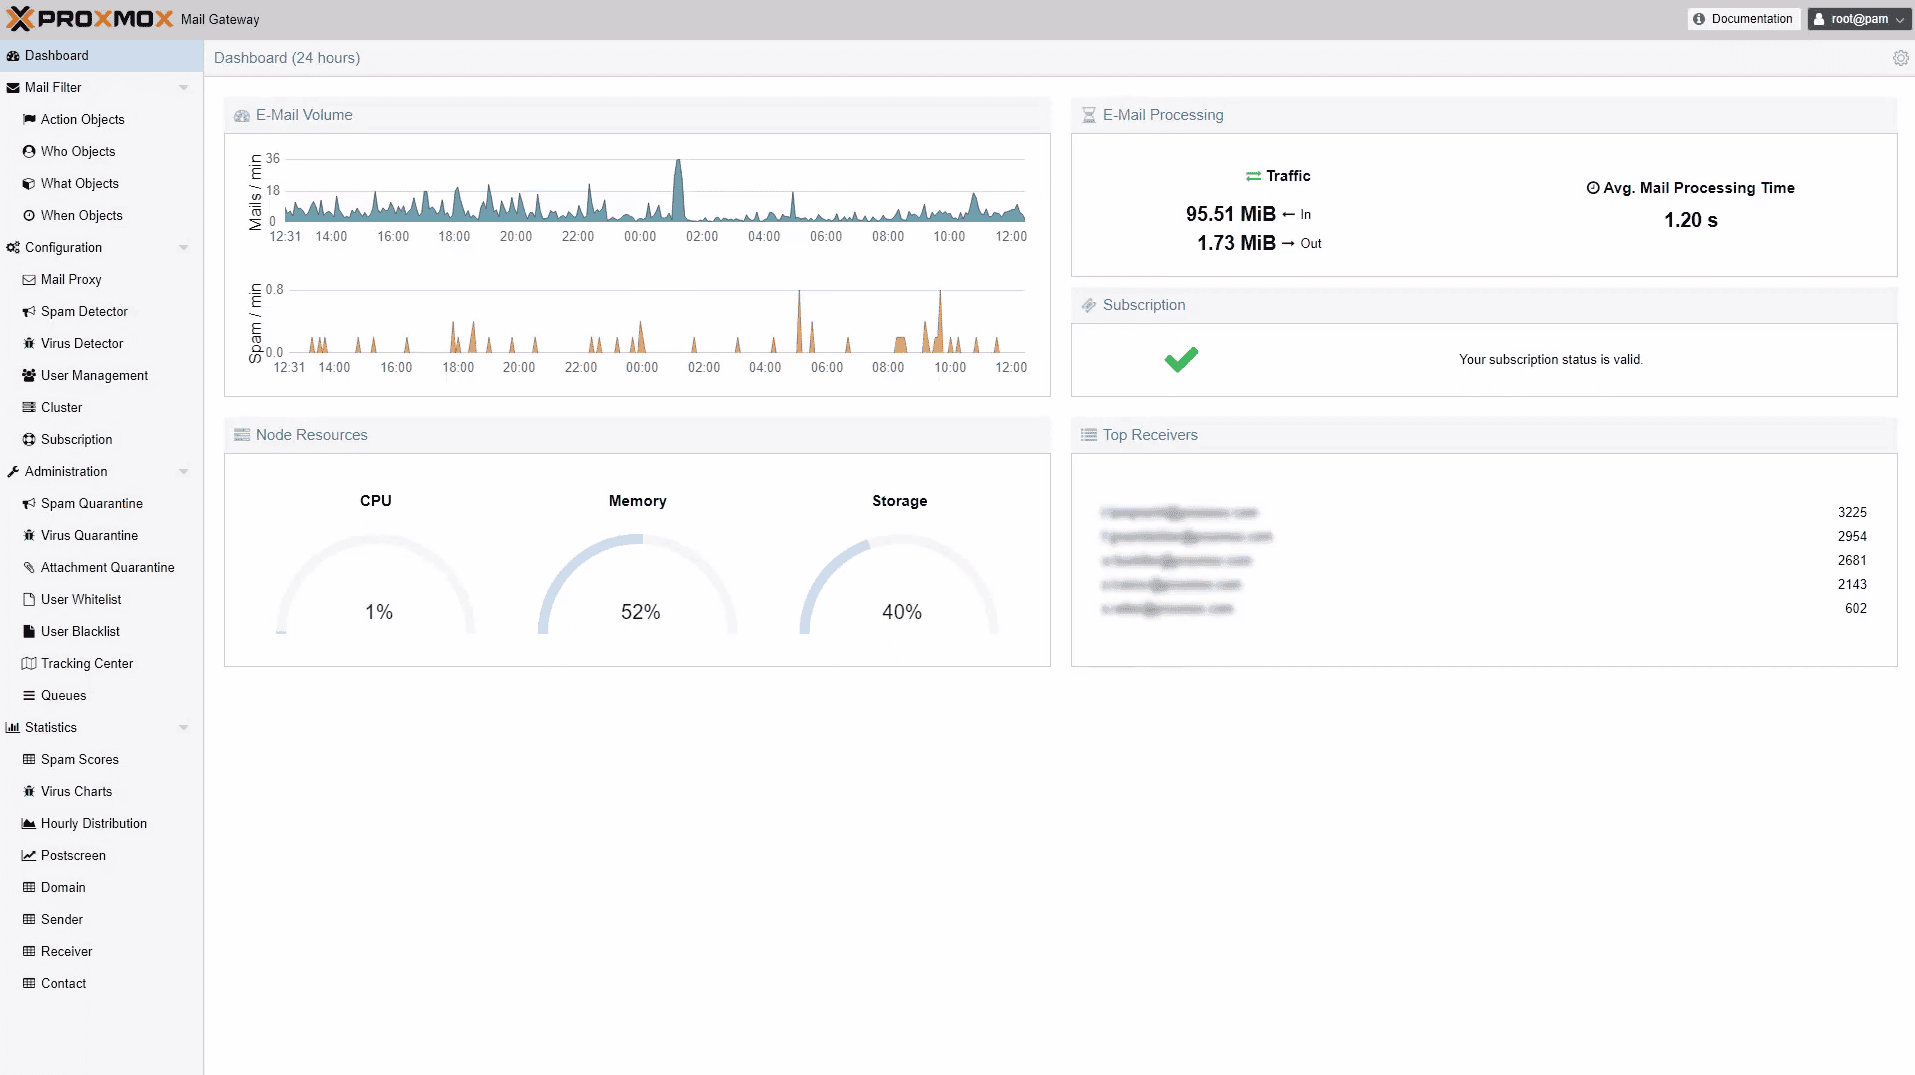
Task: Open Subscription under Configuration
Action: [101, 439]
